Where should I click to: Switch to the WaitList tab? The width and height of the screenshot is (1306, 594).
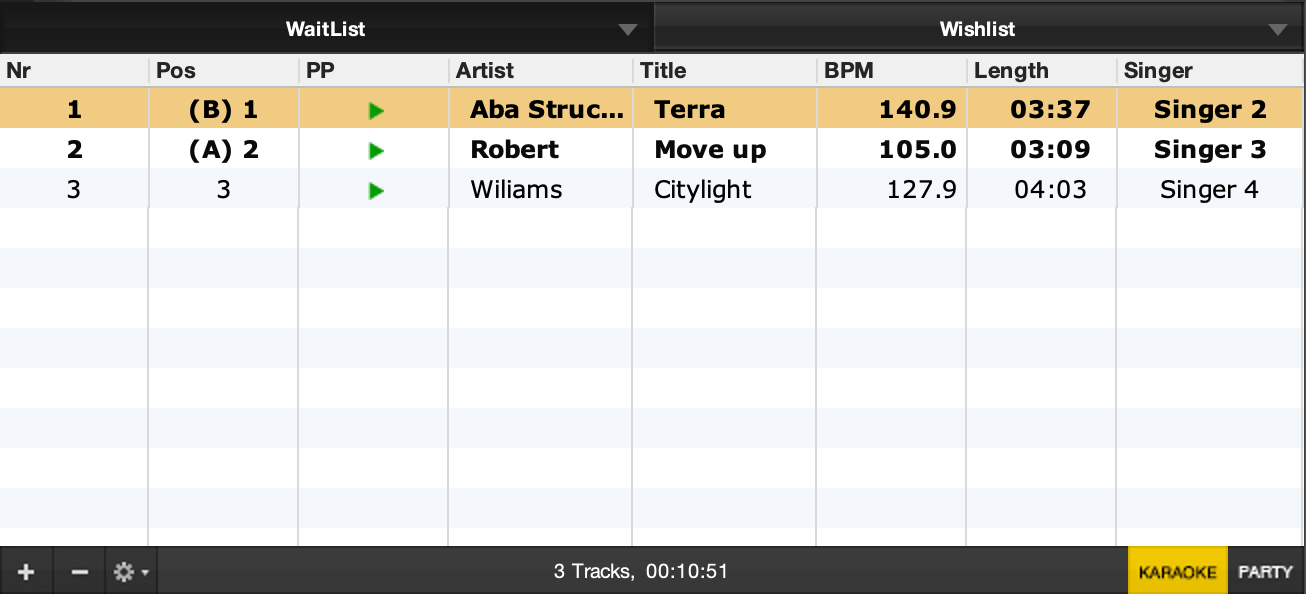[x=325, y=29]
